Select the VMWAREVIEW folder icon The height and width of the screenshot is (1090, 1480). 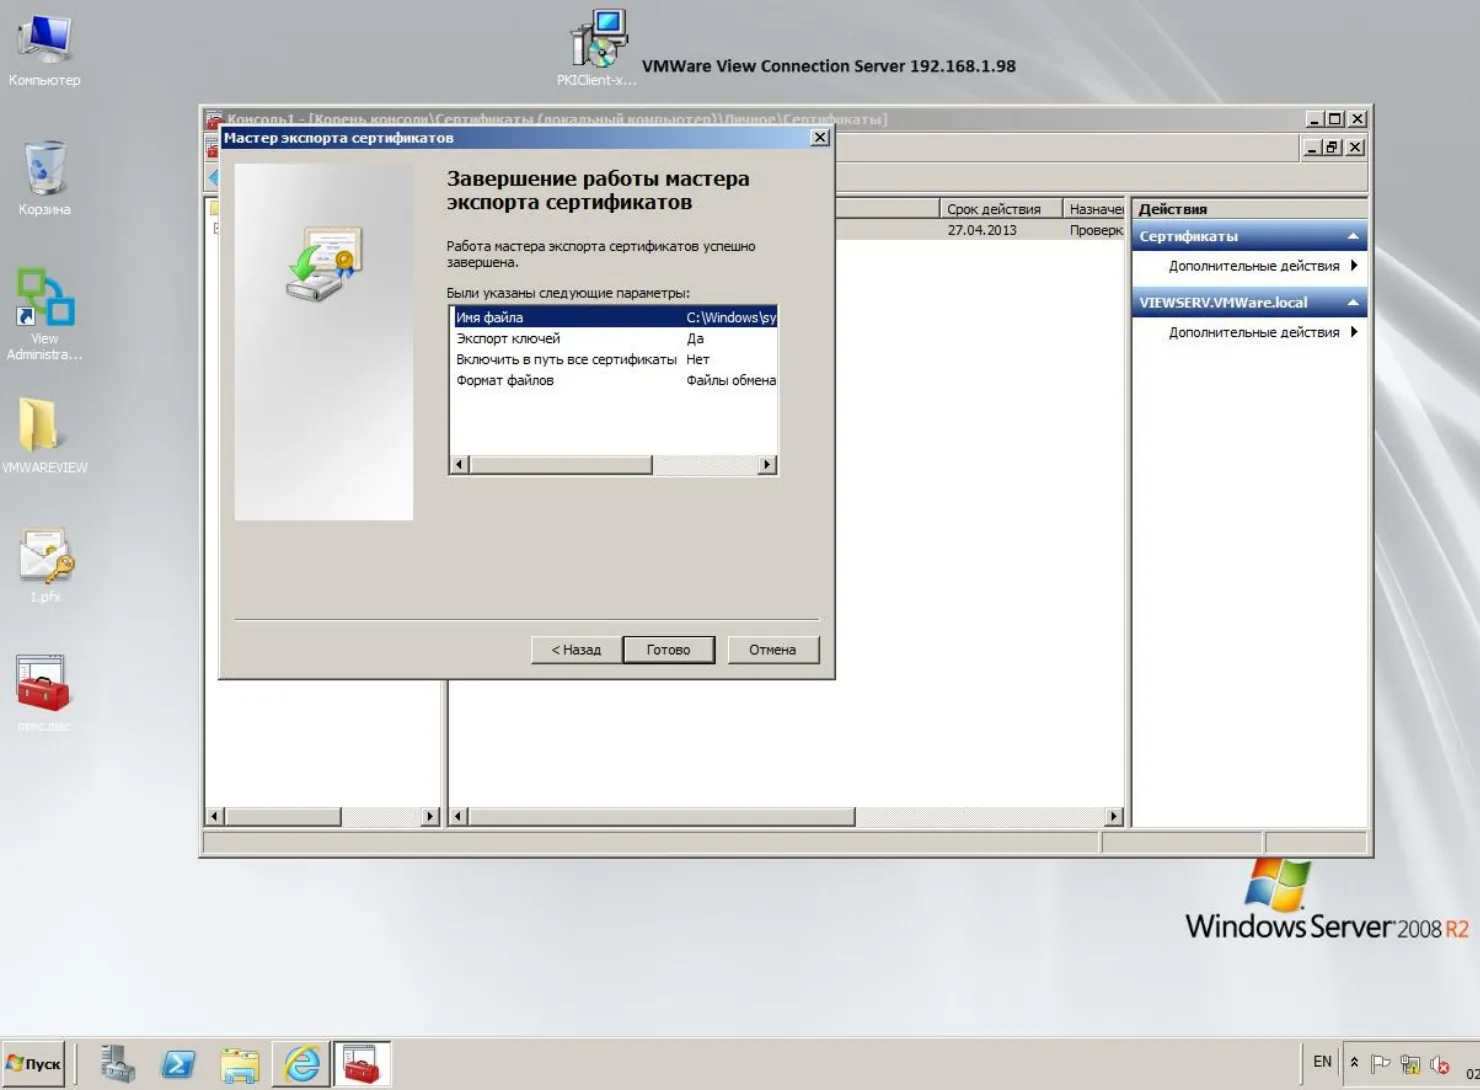click(44, 436)
